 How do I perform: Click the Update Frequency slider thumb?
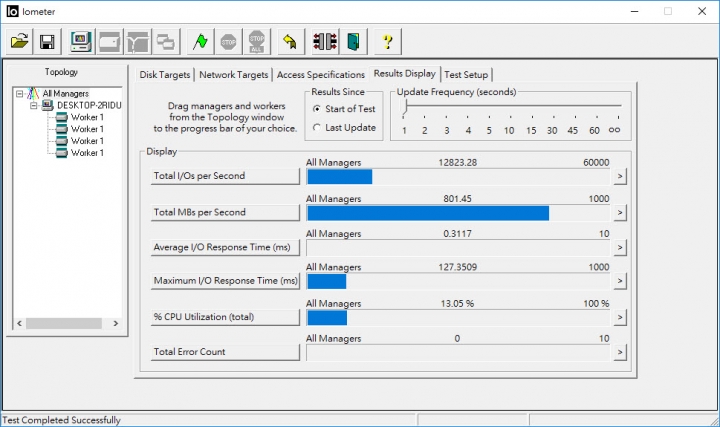point(405,107)
